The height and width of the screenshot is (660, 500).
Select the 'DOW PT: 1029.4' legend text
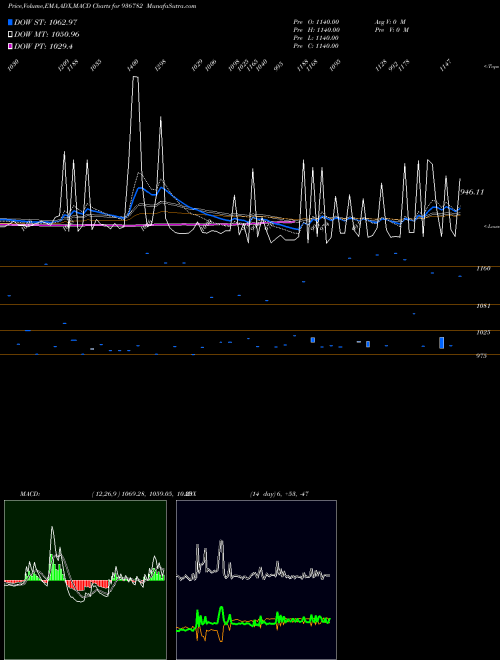click(43, 47)
